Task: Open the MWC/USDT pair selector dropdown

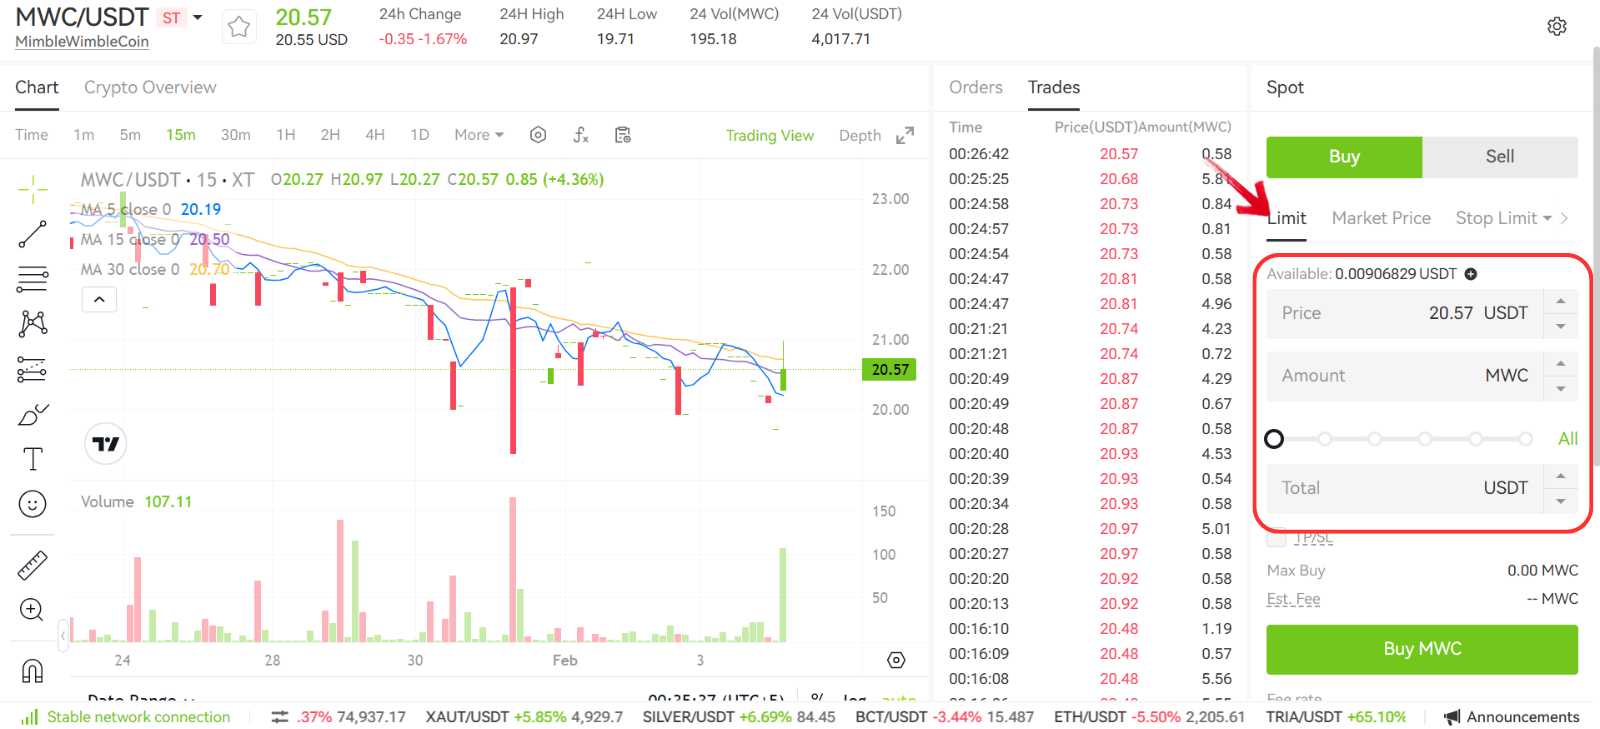Action: pyautogui.click(x=198, y=18)
